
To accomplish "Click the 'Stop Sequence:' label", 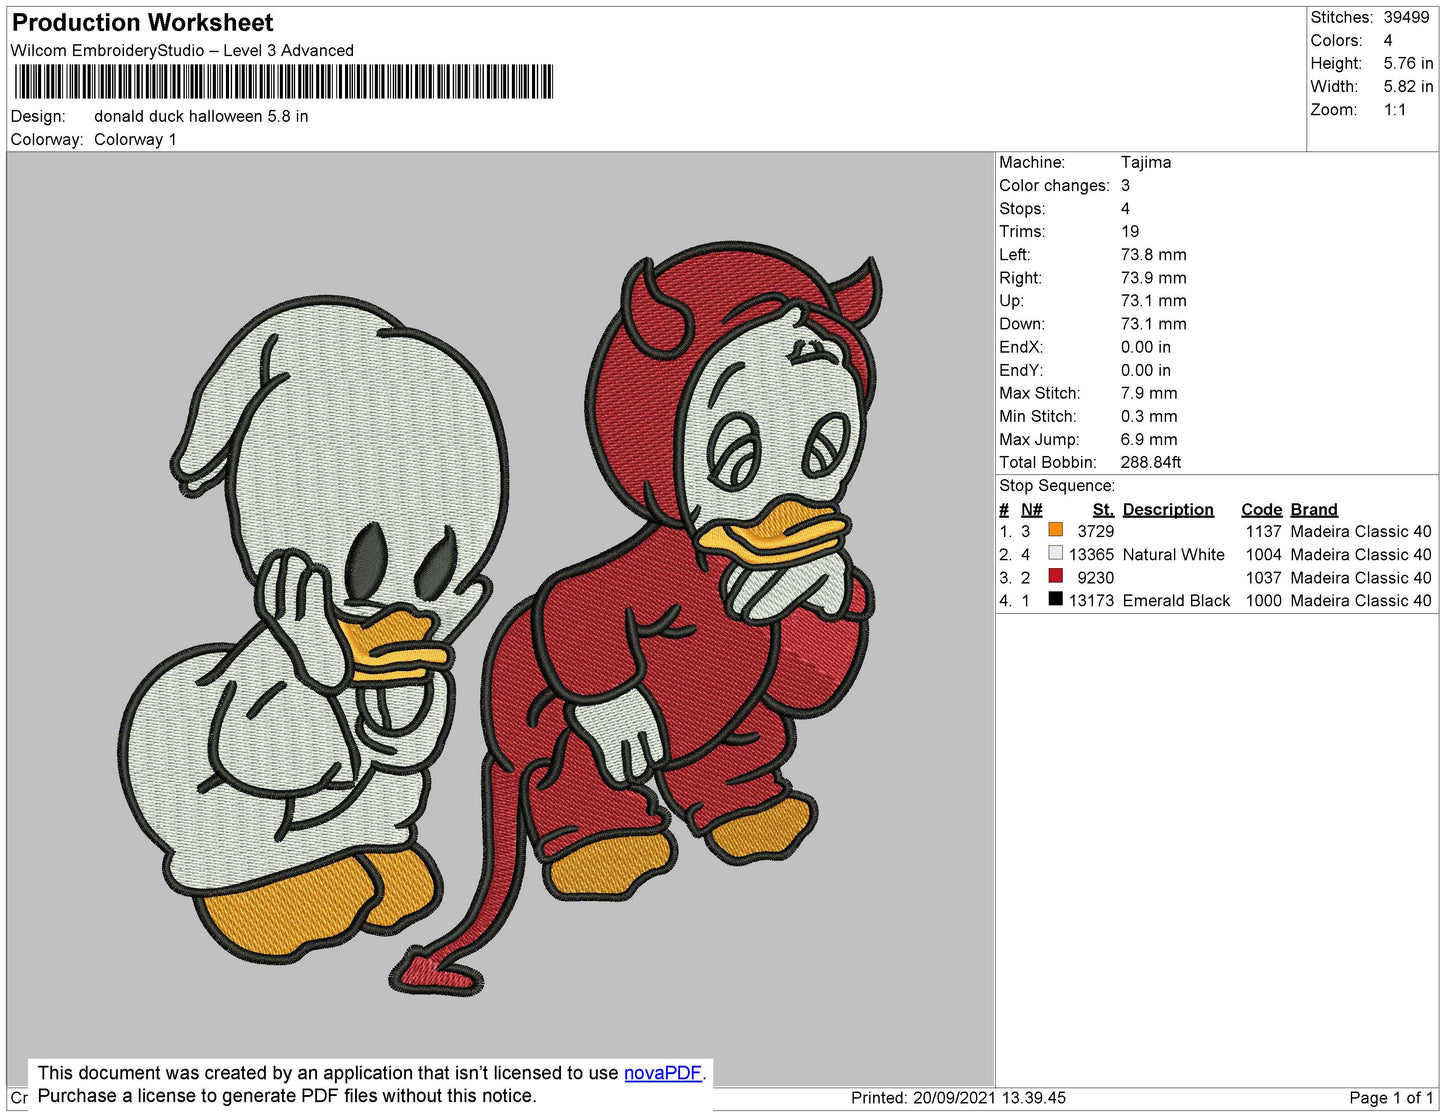I will (1057, 486).
